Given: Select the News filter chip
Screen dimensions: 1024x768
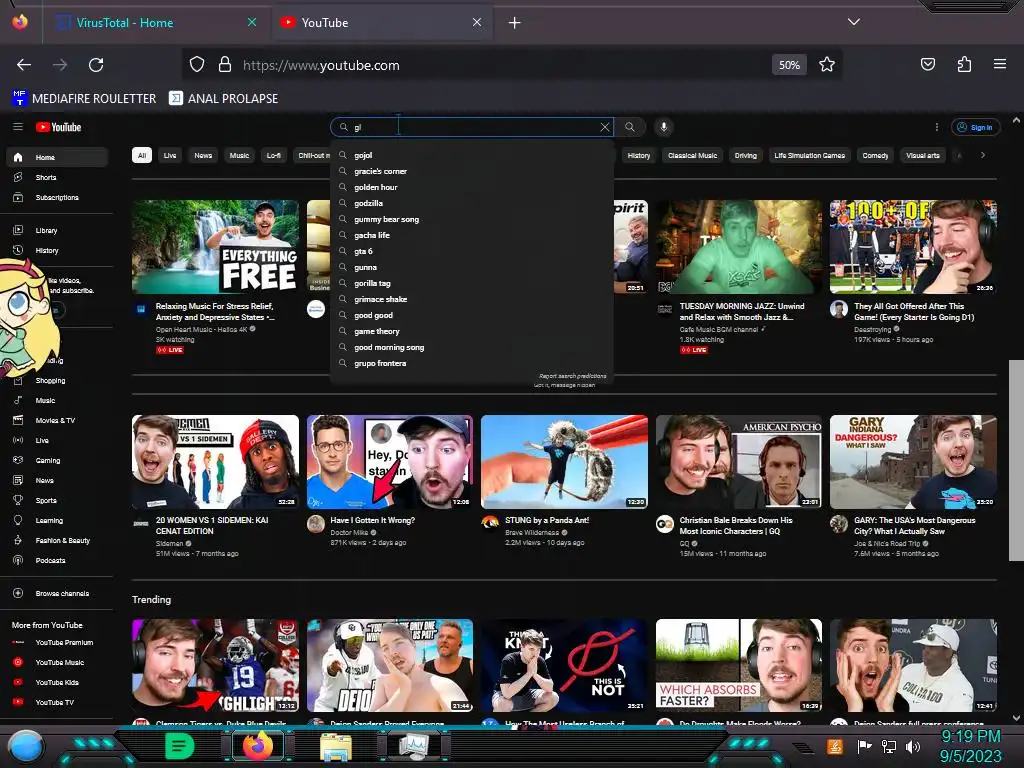Looking at the screenshot, I should [203, 155].
